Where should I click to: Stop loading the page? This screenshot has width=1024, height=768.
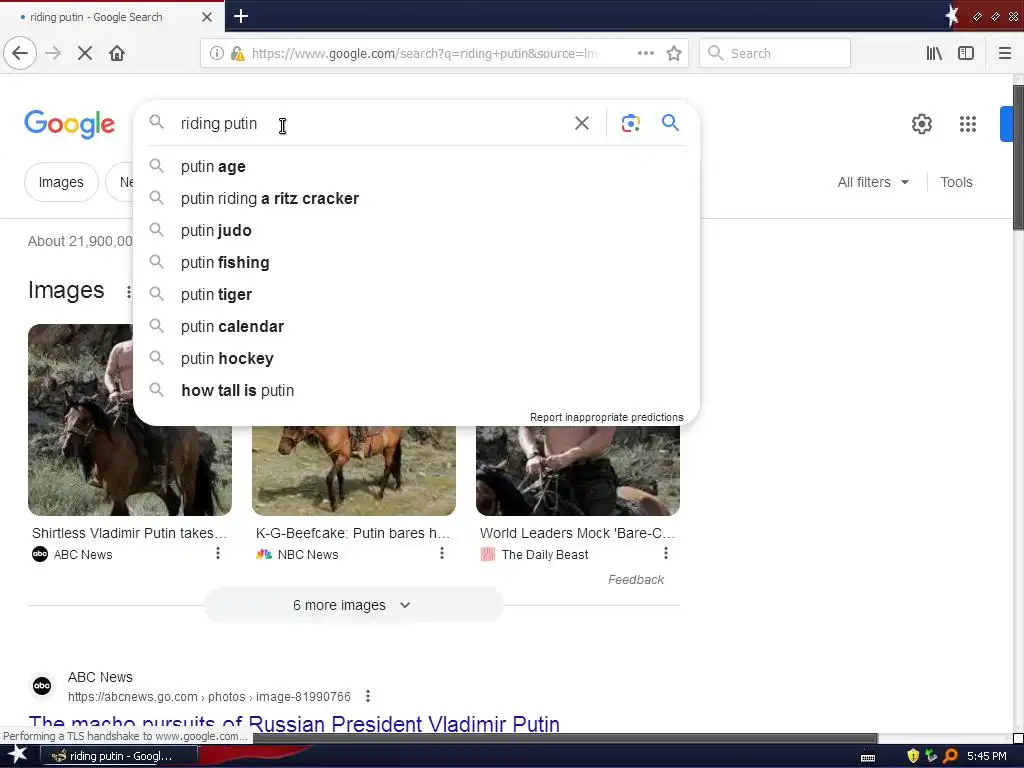coord(85,53)
